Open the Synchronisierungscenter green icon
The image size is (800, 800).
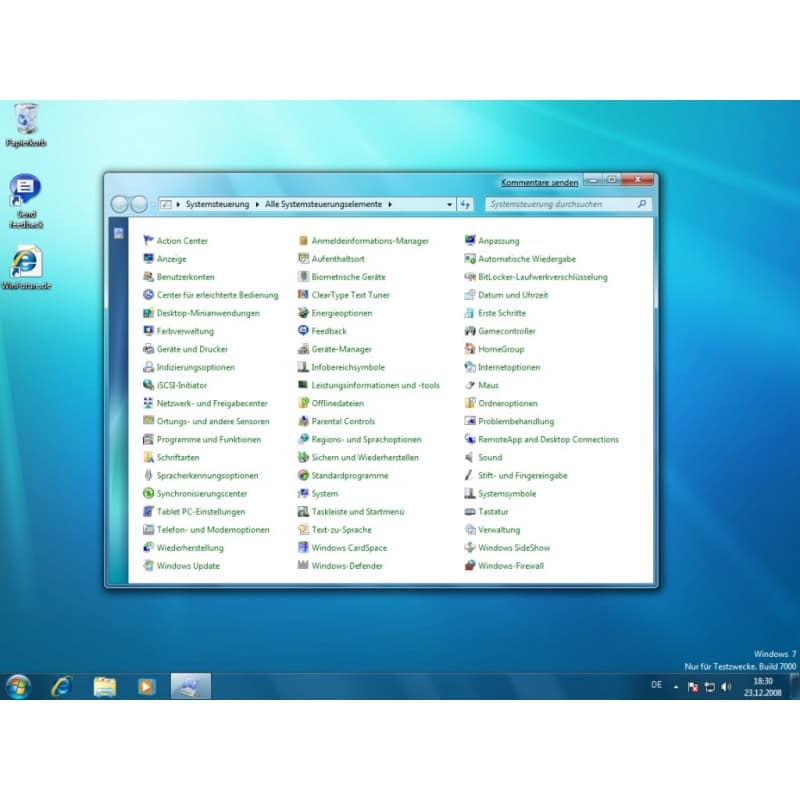click(148, 493)
